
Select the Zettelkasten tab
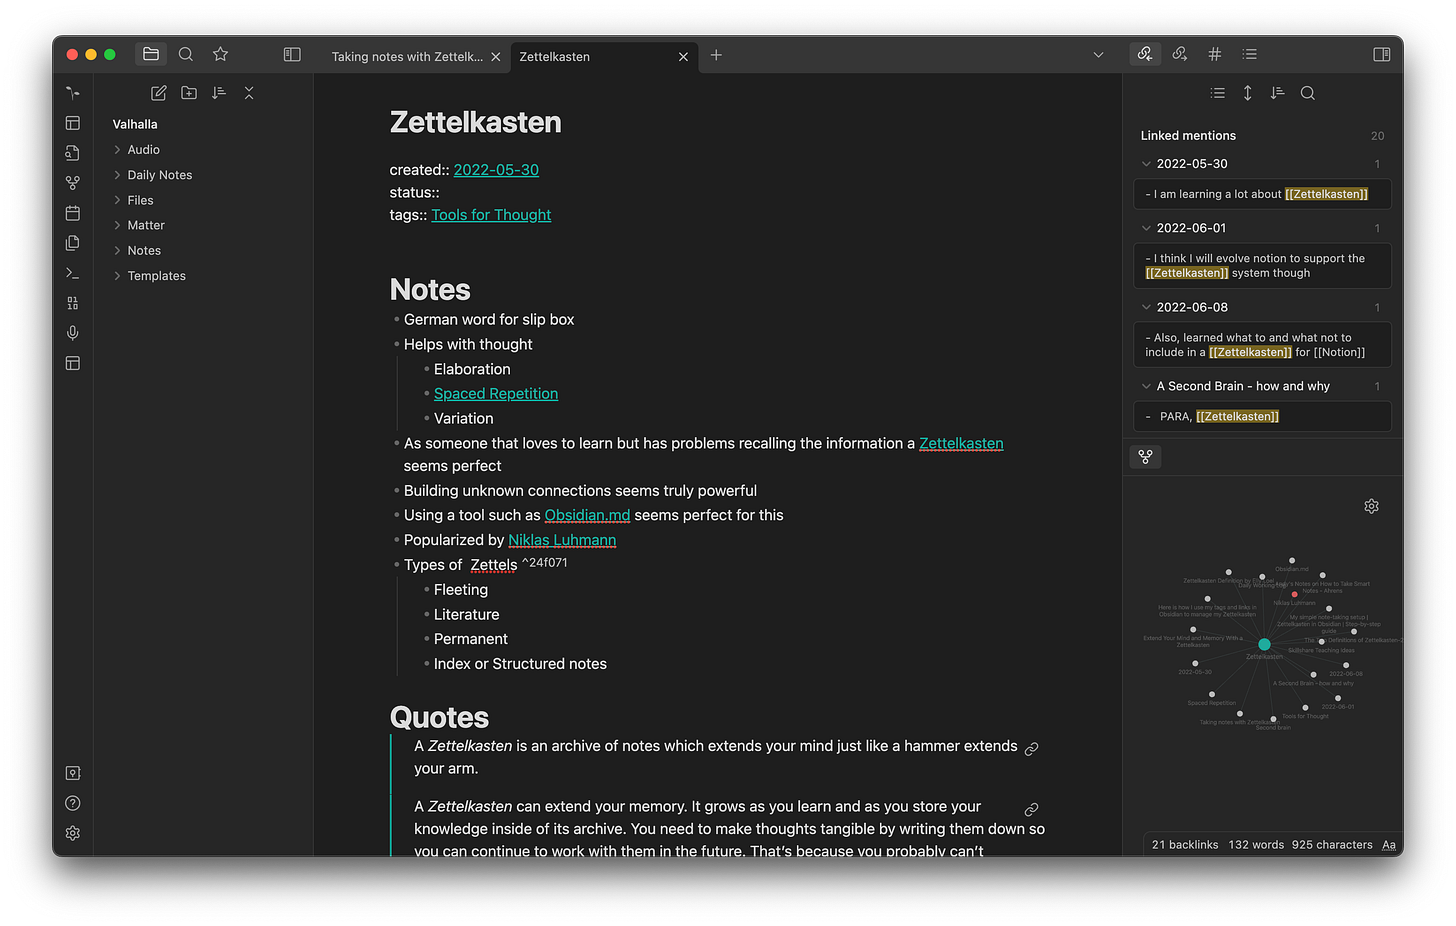tap(555, 57)
